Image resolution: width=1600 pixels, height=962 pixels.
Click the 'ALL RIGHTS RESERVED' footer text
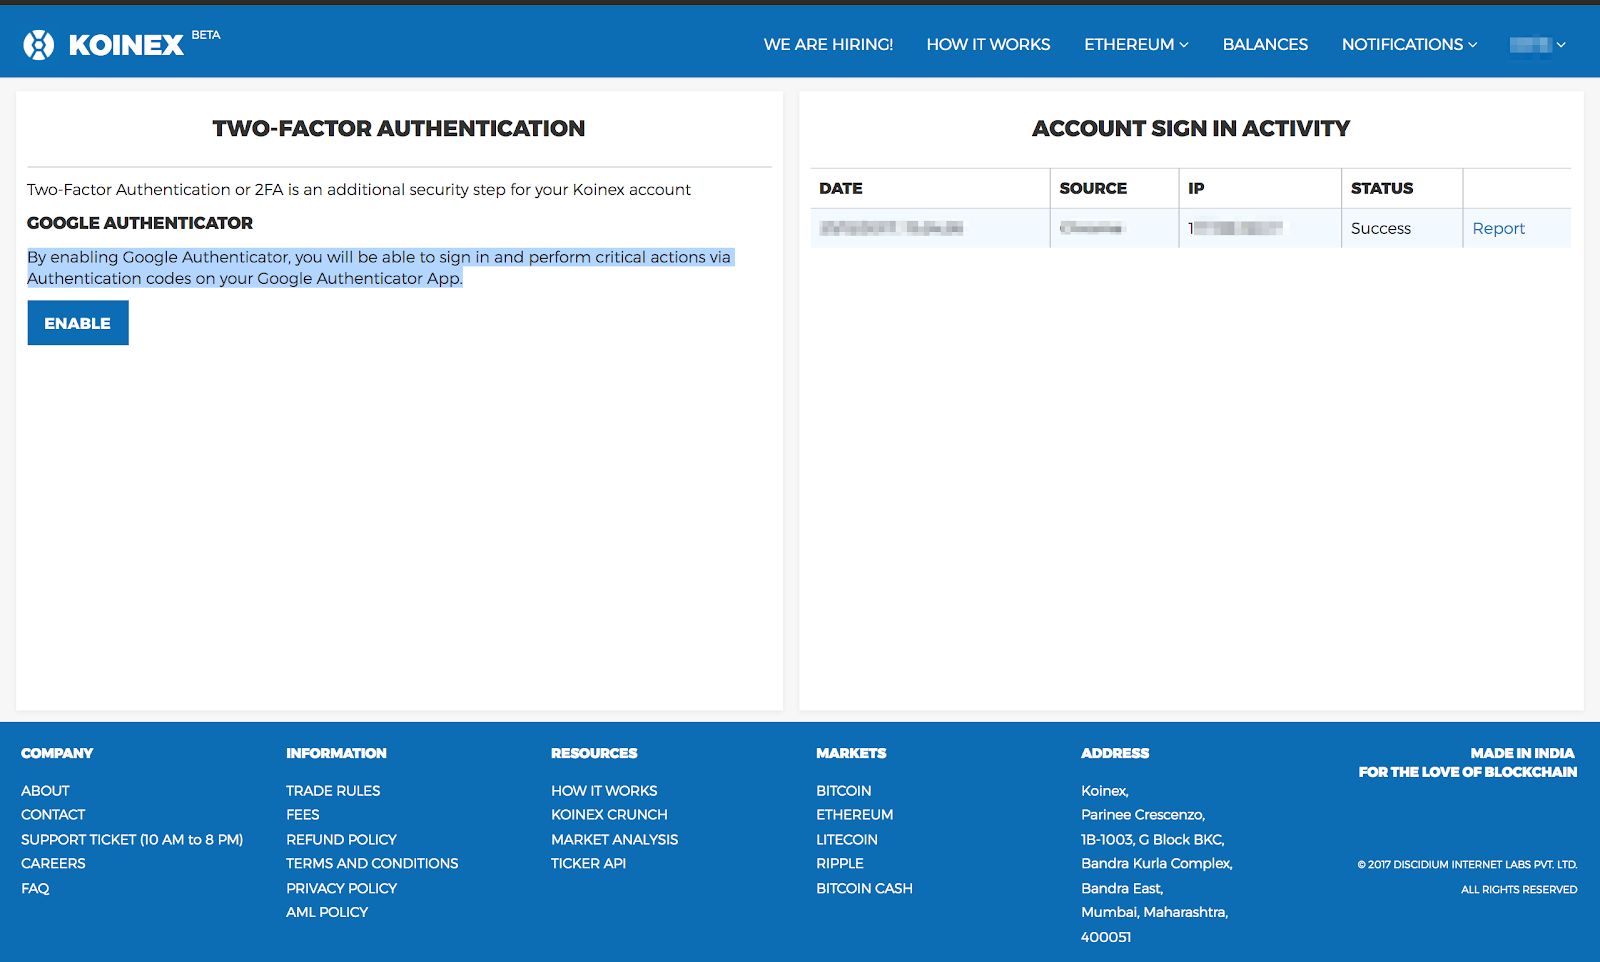1519,890
